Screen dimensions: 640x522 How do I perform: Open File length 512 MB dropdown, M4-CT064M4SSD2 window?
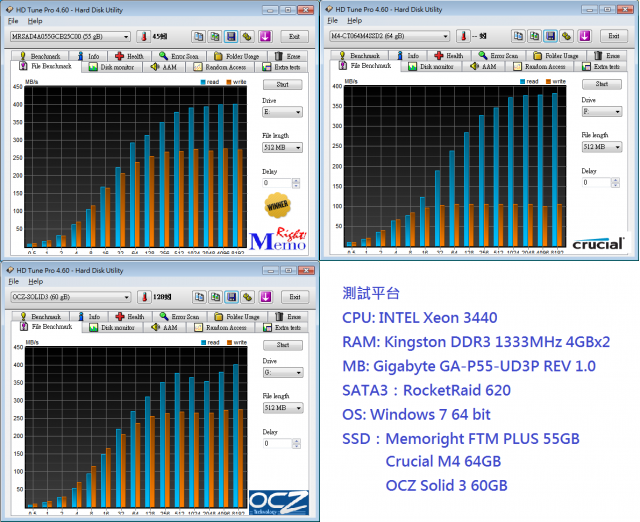[602, 147]
